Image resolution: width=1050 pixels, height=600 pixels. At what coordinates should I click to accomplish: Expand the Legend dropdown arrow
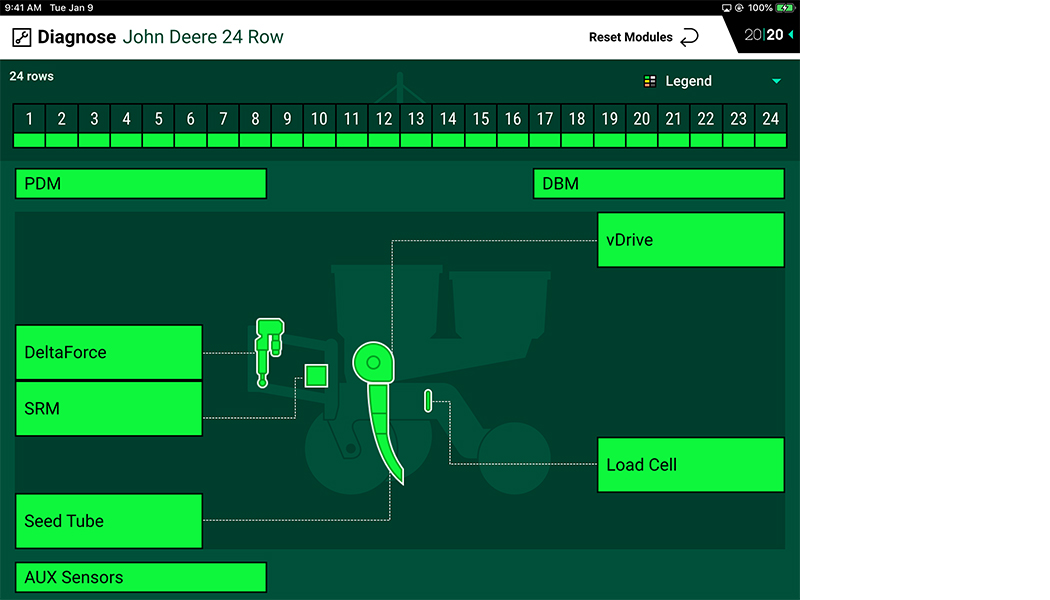click(x=776, y=81)
